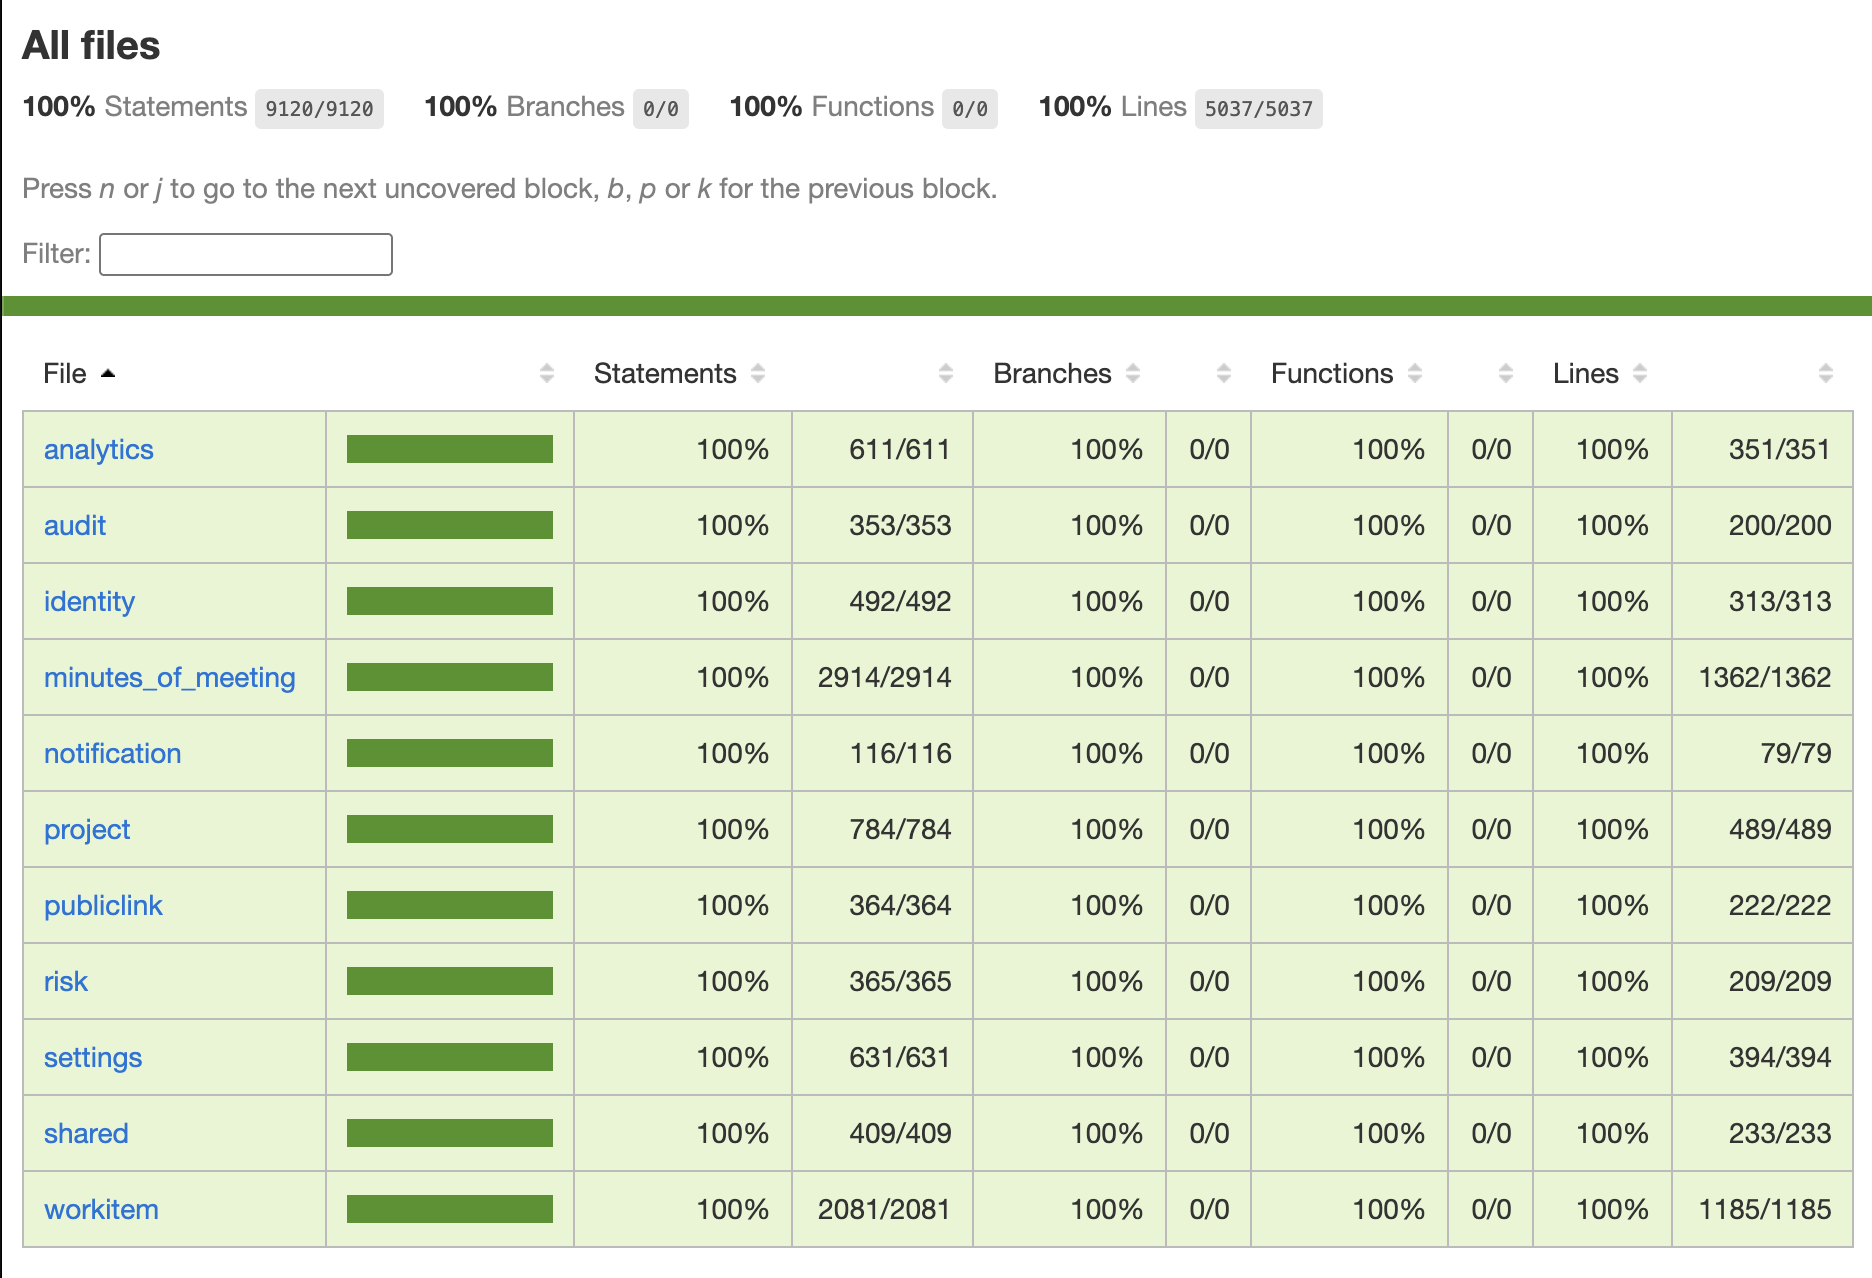Select the 1185/1185 lines cell
Image resolution: width=1872 pixels, height=1278 pixels.
1763,1210
